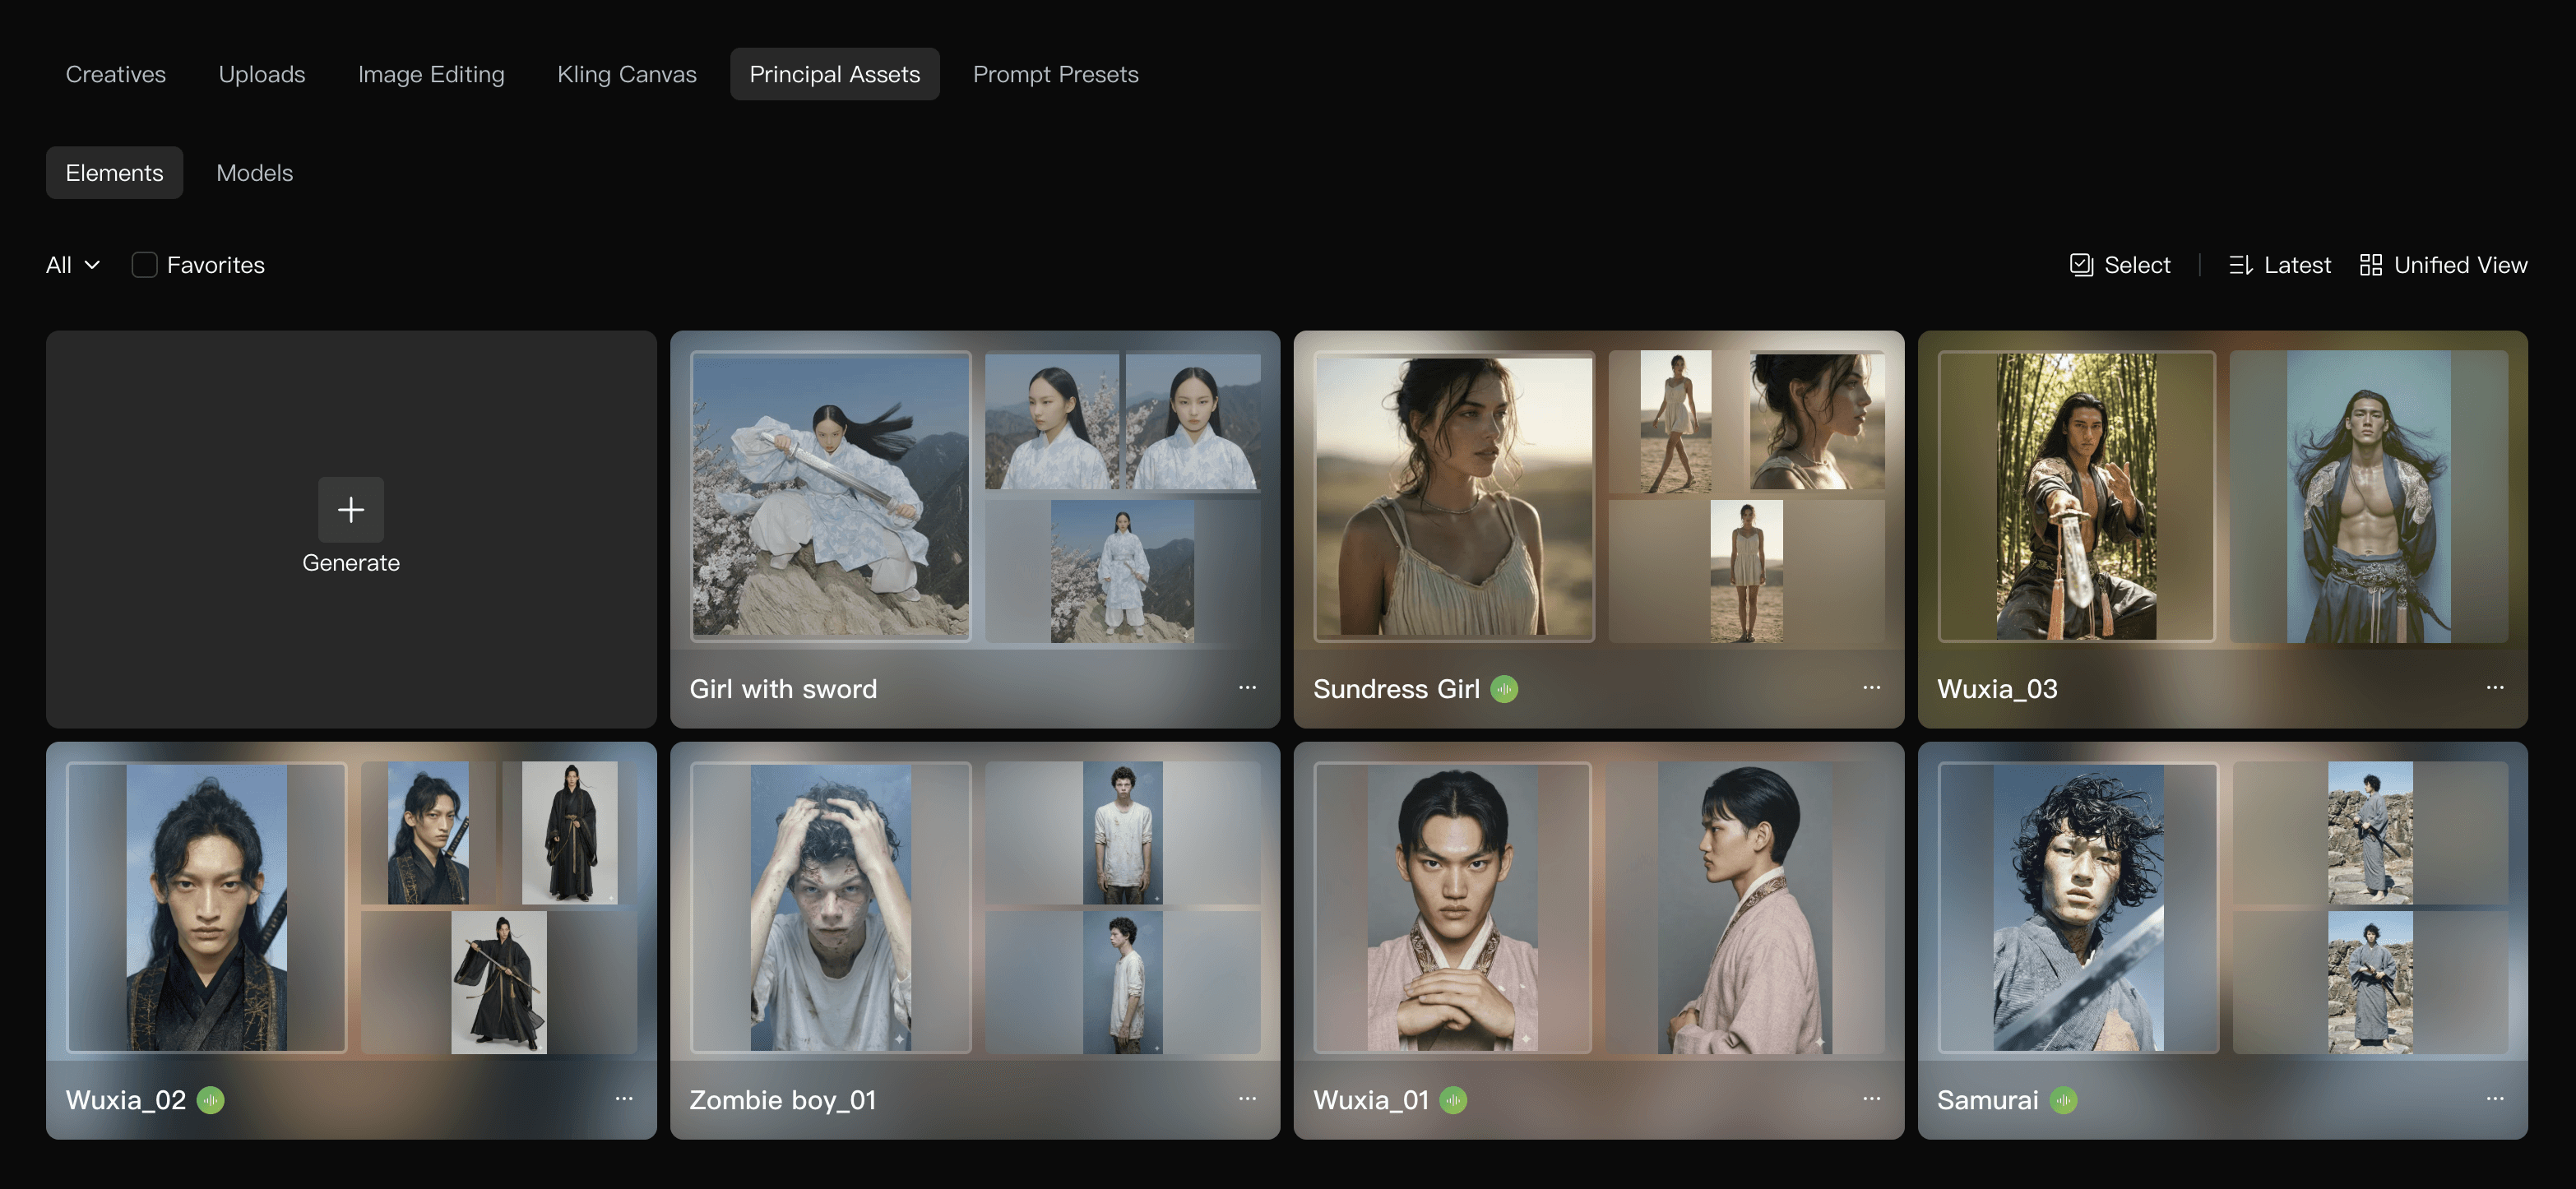The height and width of the screenshot is (1189, 2576).
Task: Click the Wuxia_02 element name
Action: (126, 1100)
